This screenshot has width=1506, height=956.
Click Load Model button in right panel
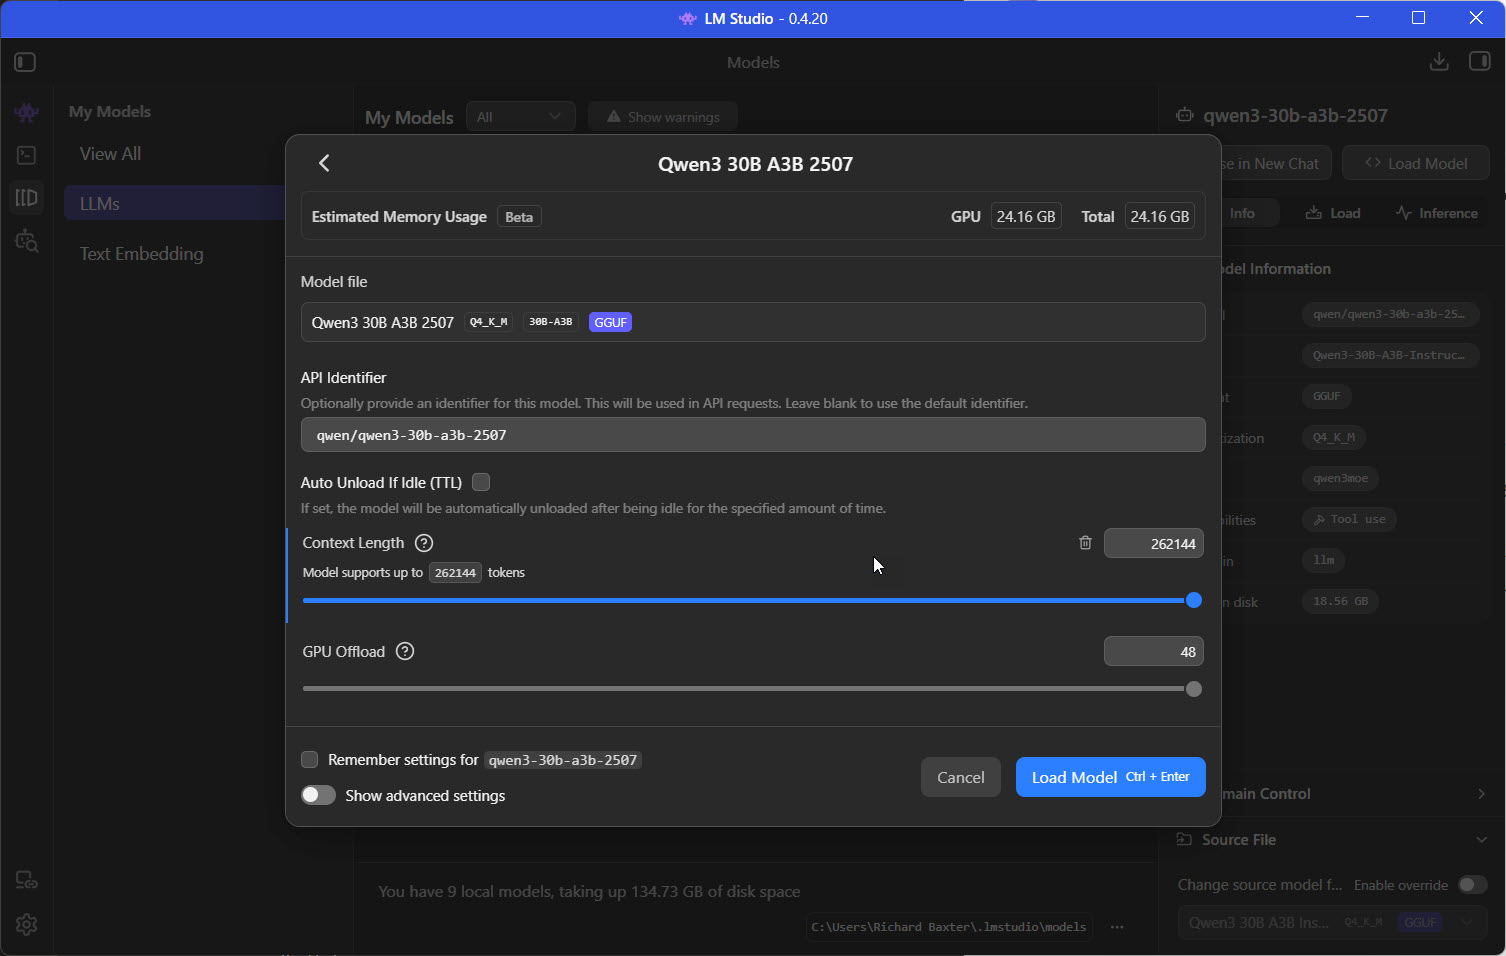click(x=1415, y=163)
